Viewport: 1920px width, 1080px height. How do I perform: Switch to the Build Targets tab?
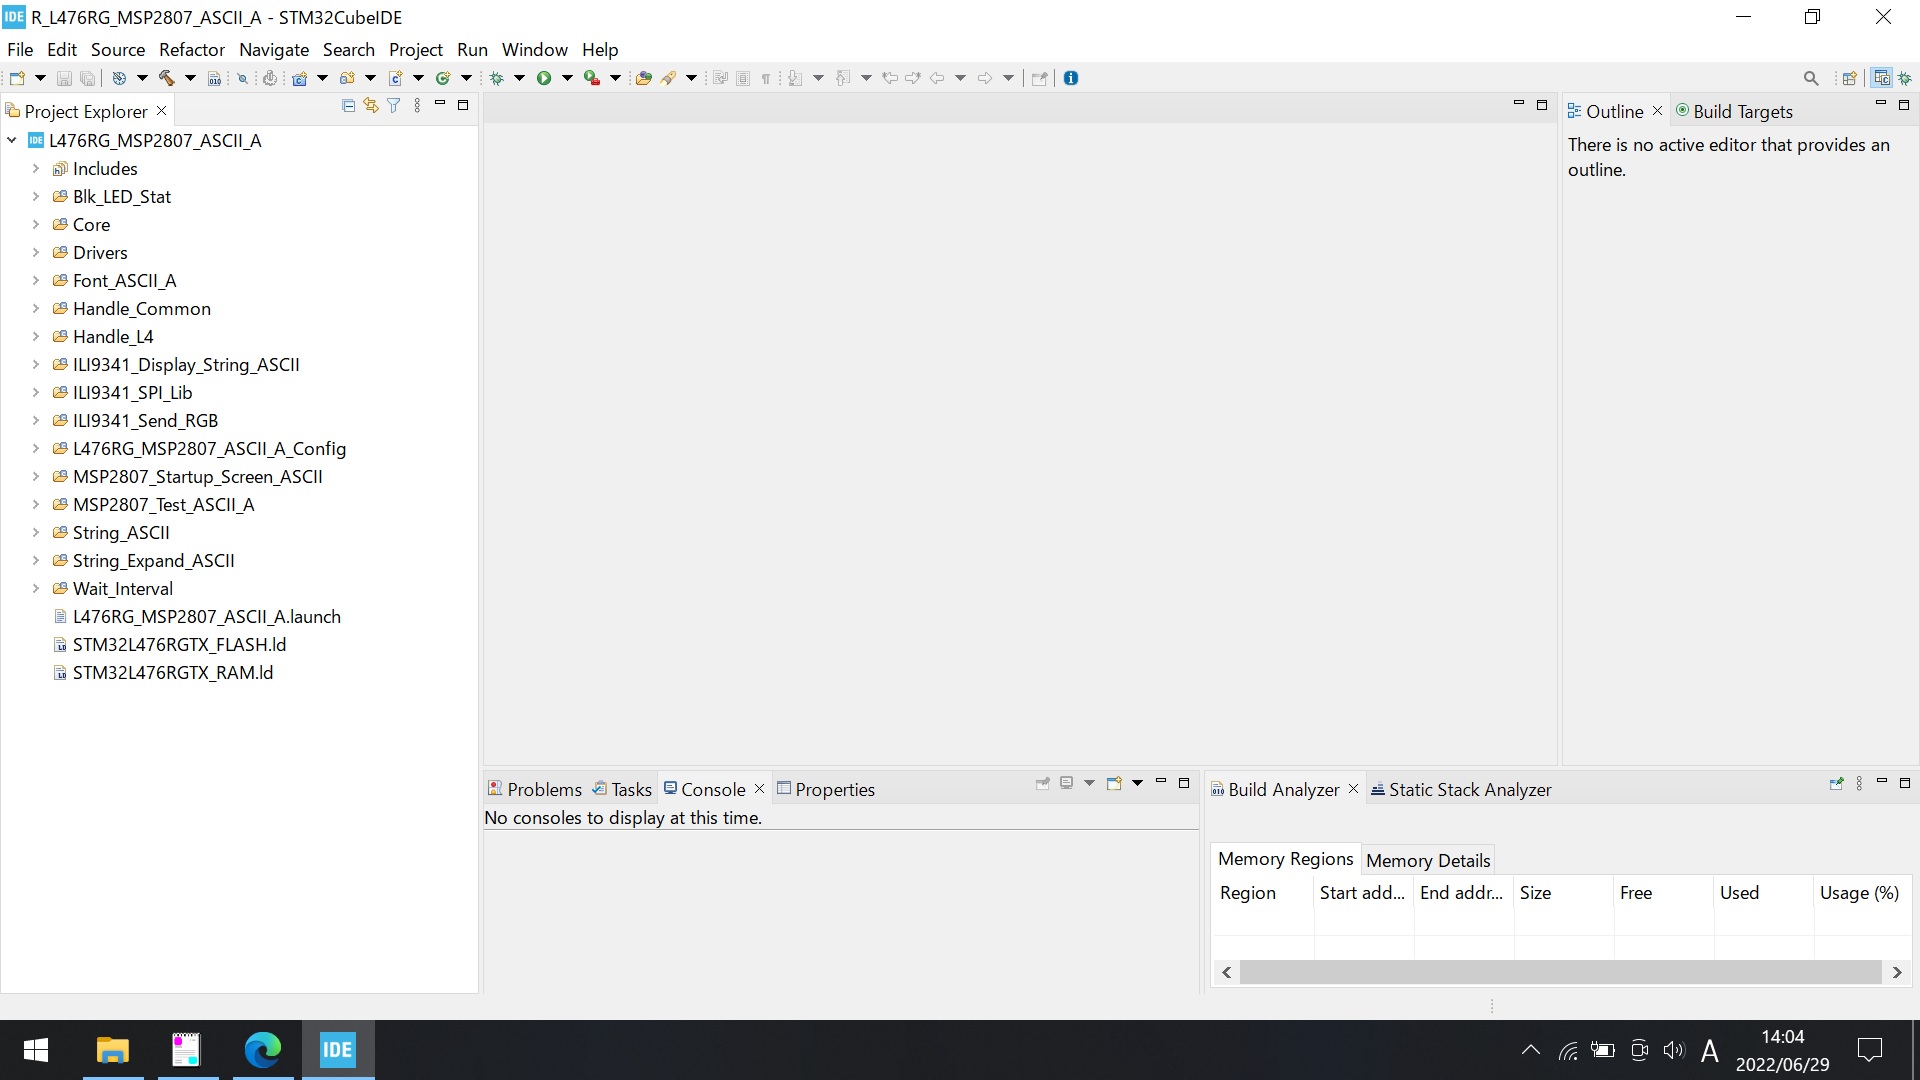pyautogui.click(x=1734, y=111)
